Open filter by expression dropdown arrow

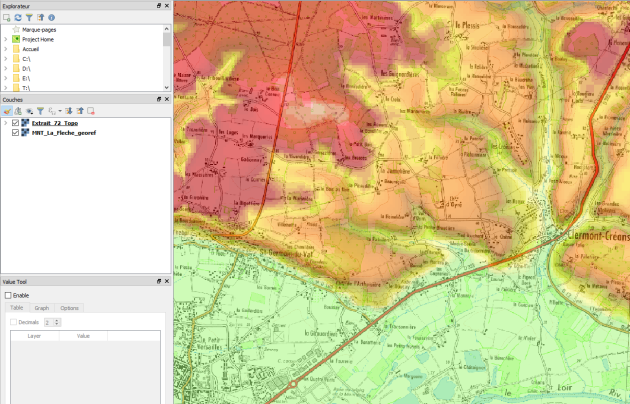(x=60, y=111)
